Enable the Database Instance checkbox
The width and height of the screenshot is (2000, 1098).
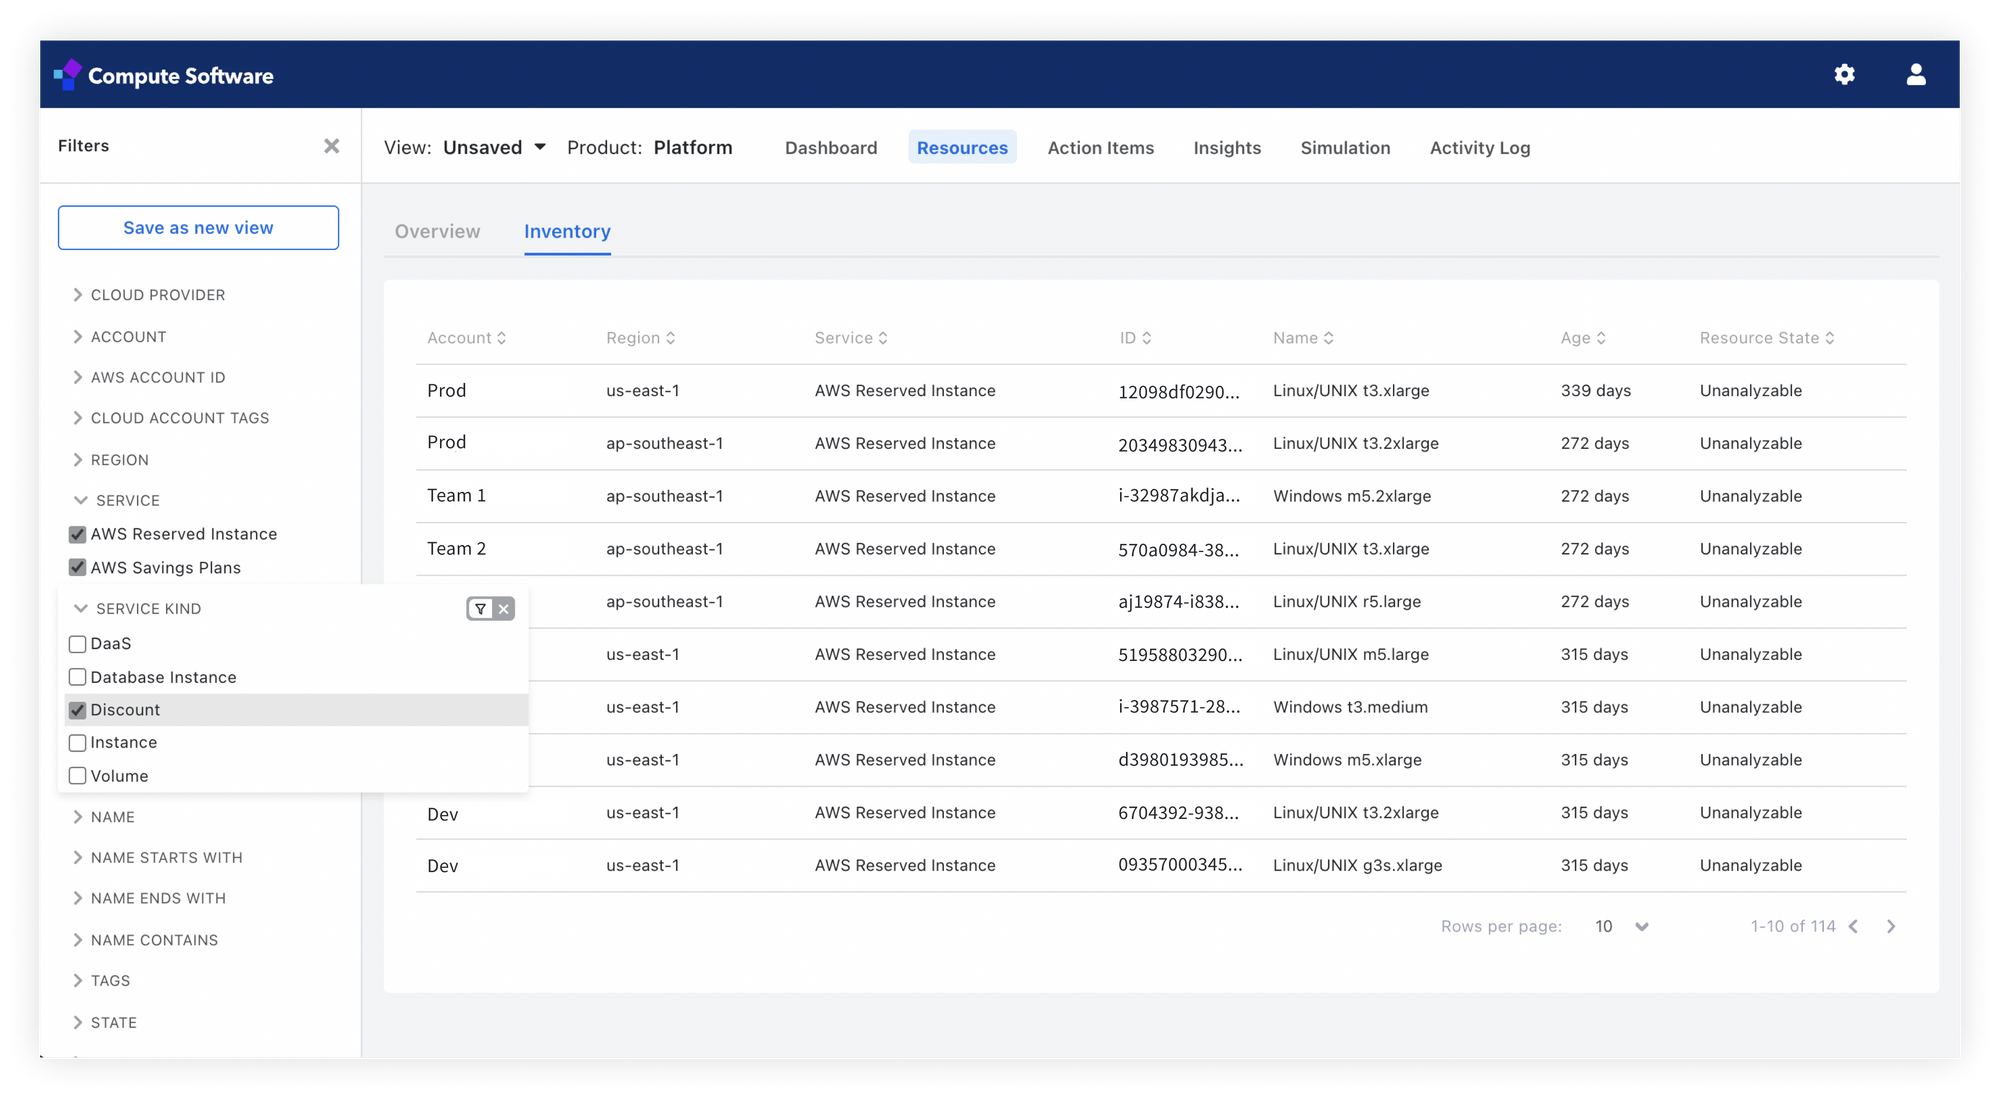77,677
